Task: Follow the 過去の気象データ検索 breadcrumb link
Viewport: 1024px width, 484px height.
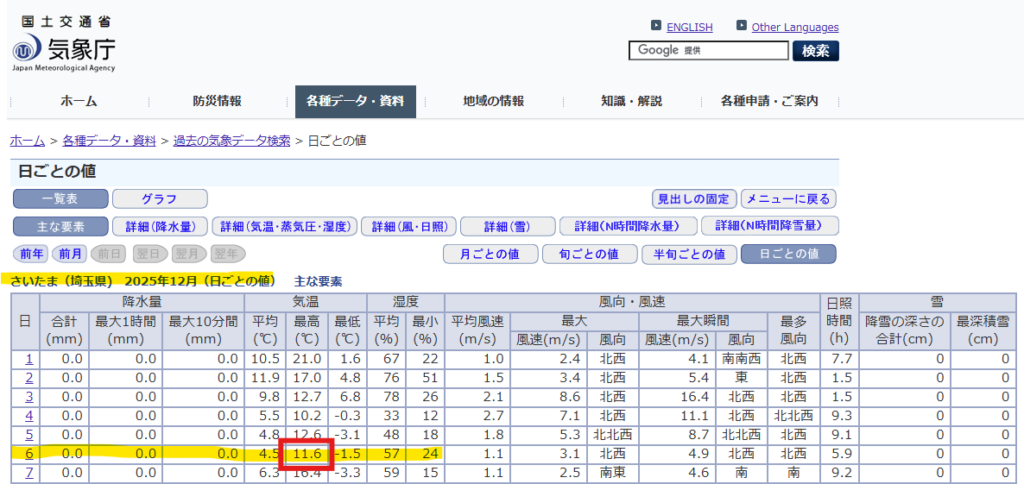Action: pos(231,141)
